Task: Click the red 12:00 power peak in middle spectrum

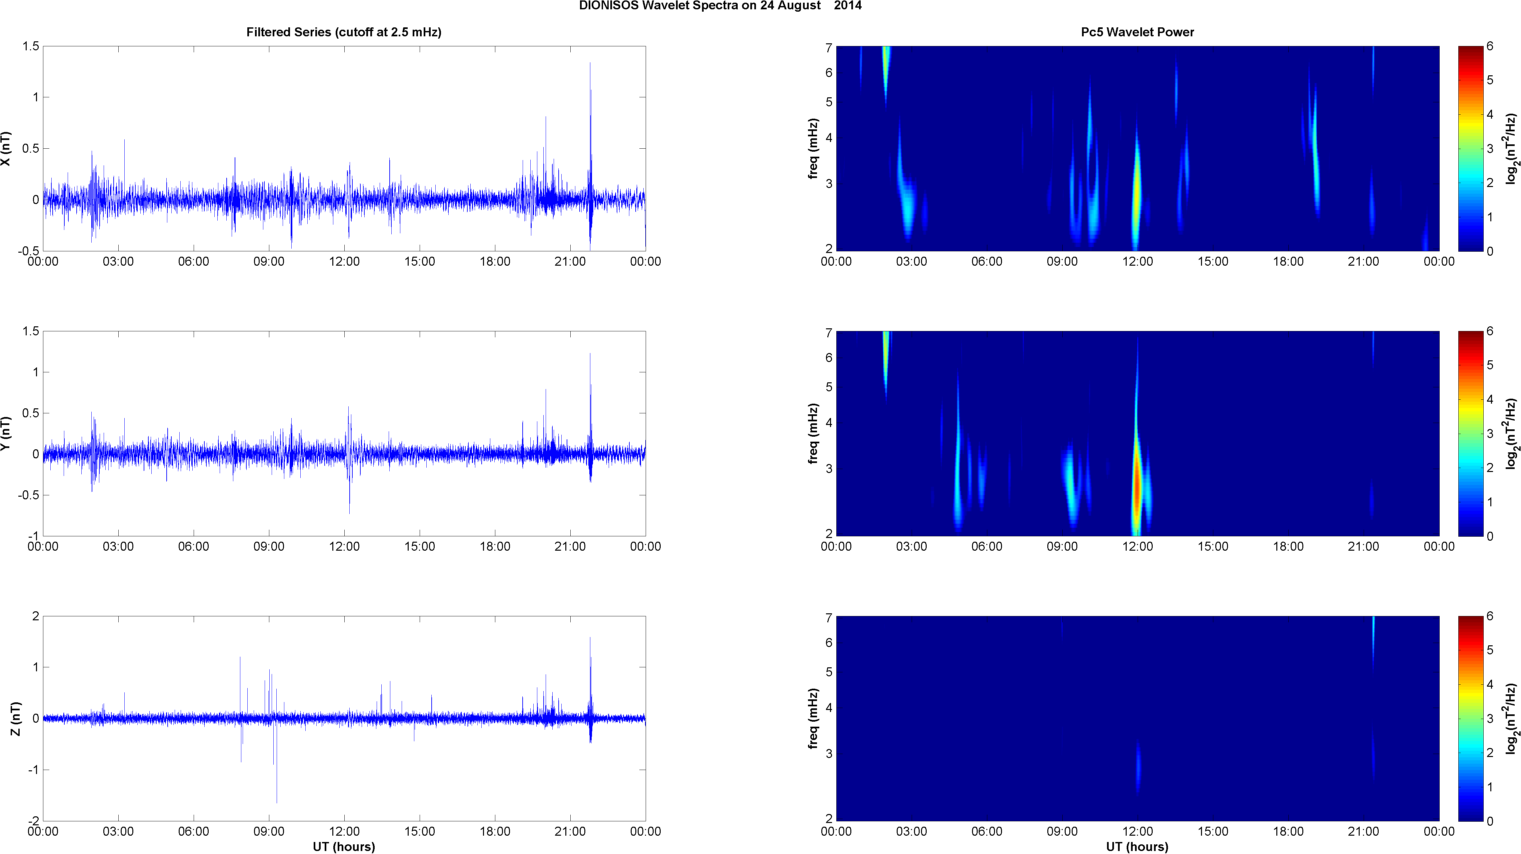Action: pyautogui.click(x=1137, y=485)
